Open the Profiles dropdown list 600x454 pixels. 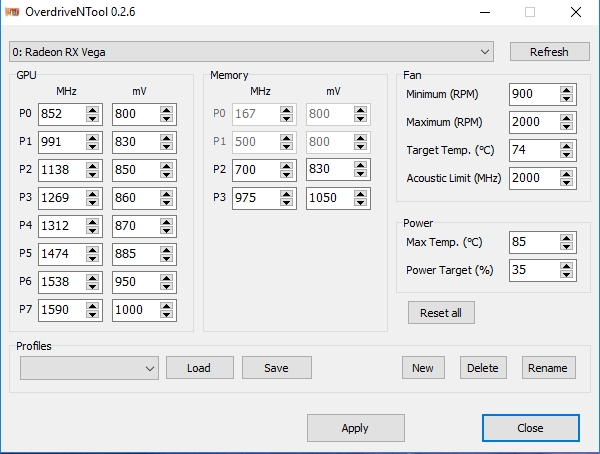tap(89, 368)
